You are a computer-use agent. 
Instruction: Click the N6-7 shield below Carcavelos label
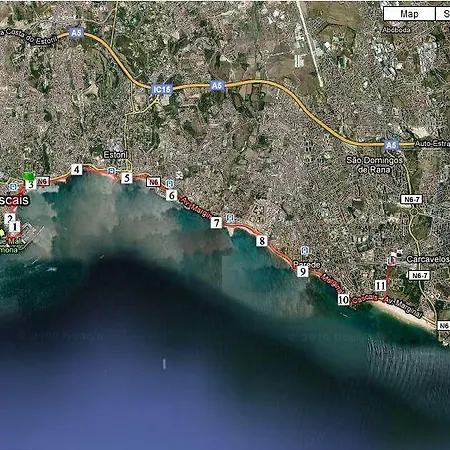[419, 275]
